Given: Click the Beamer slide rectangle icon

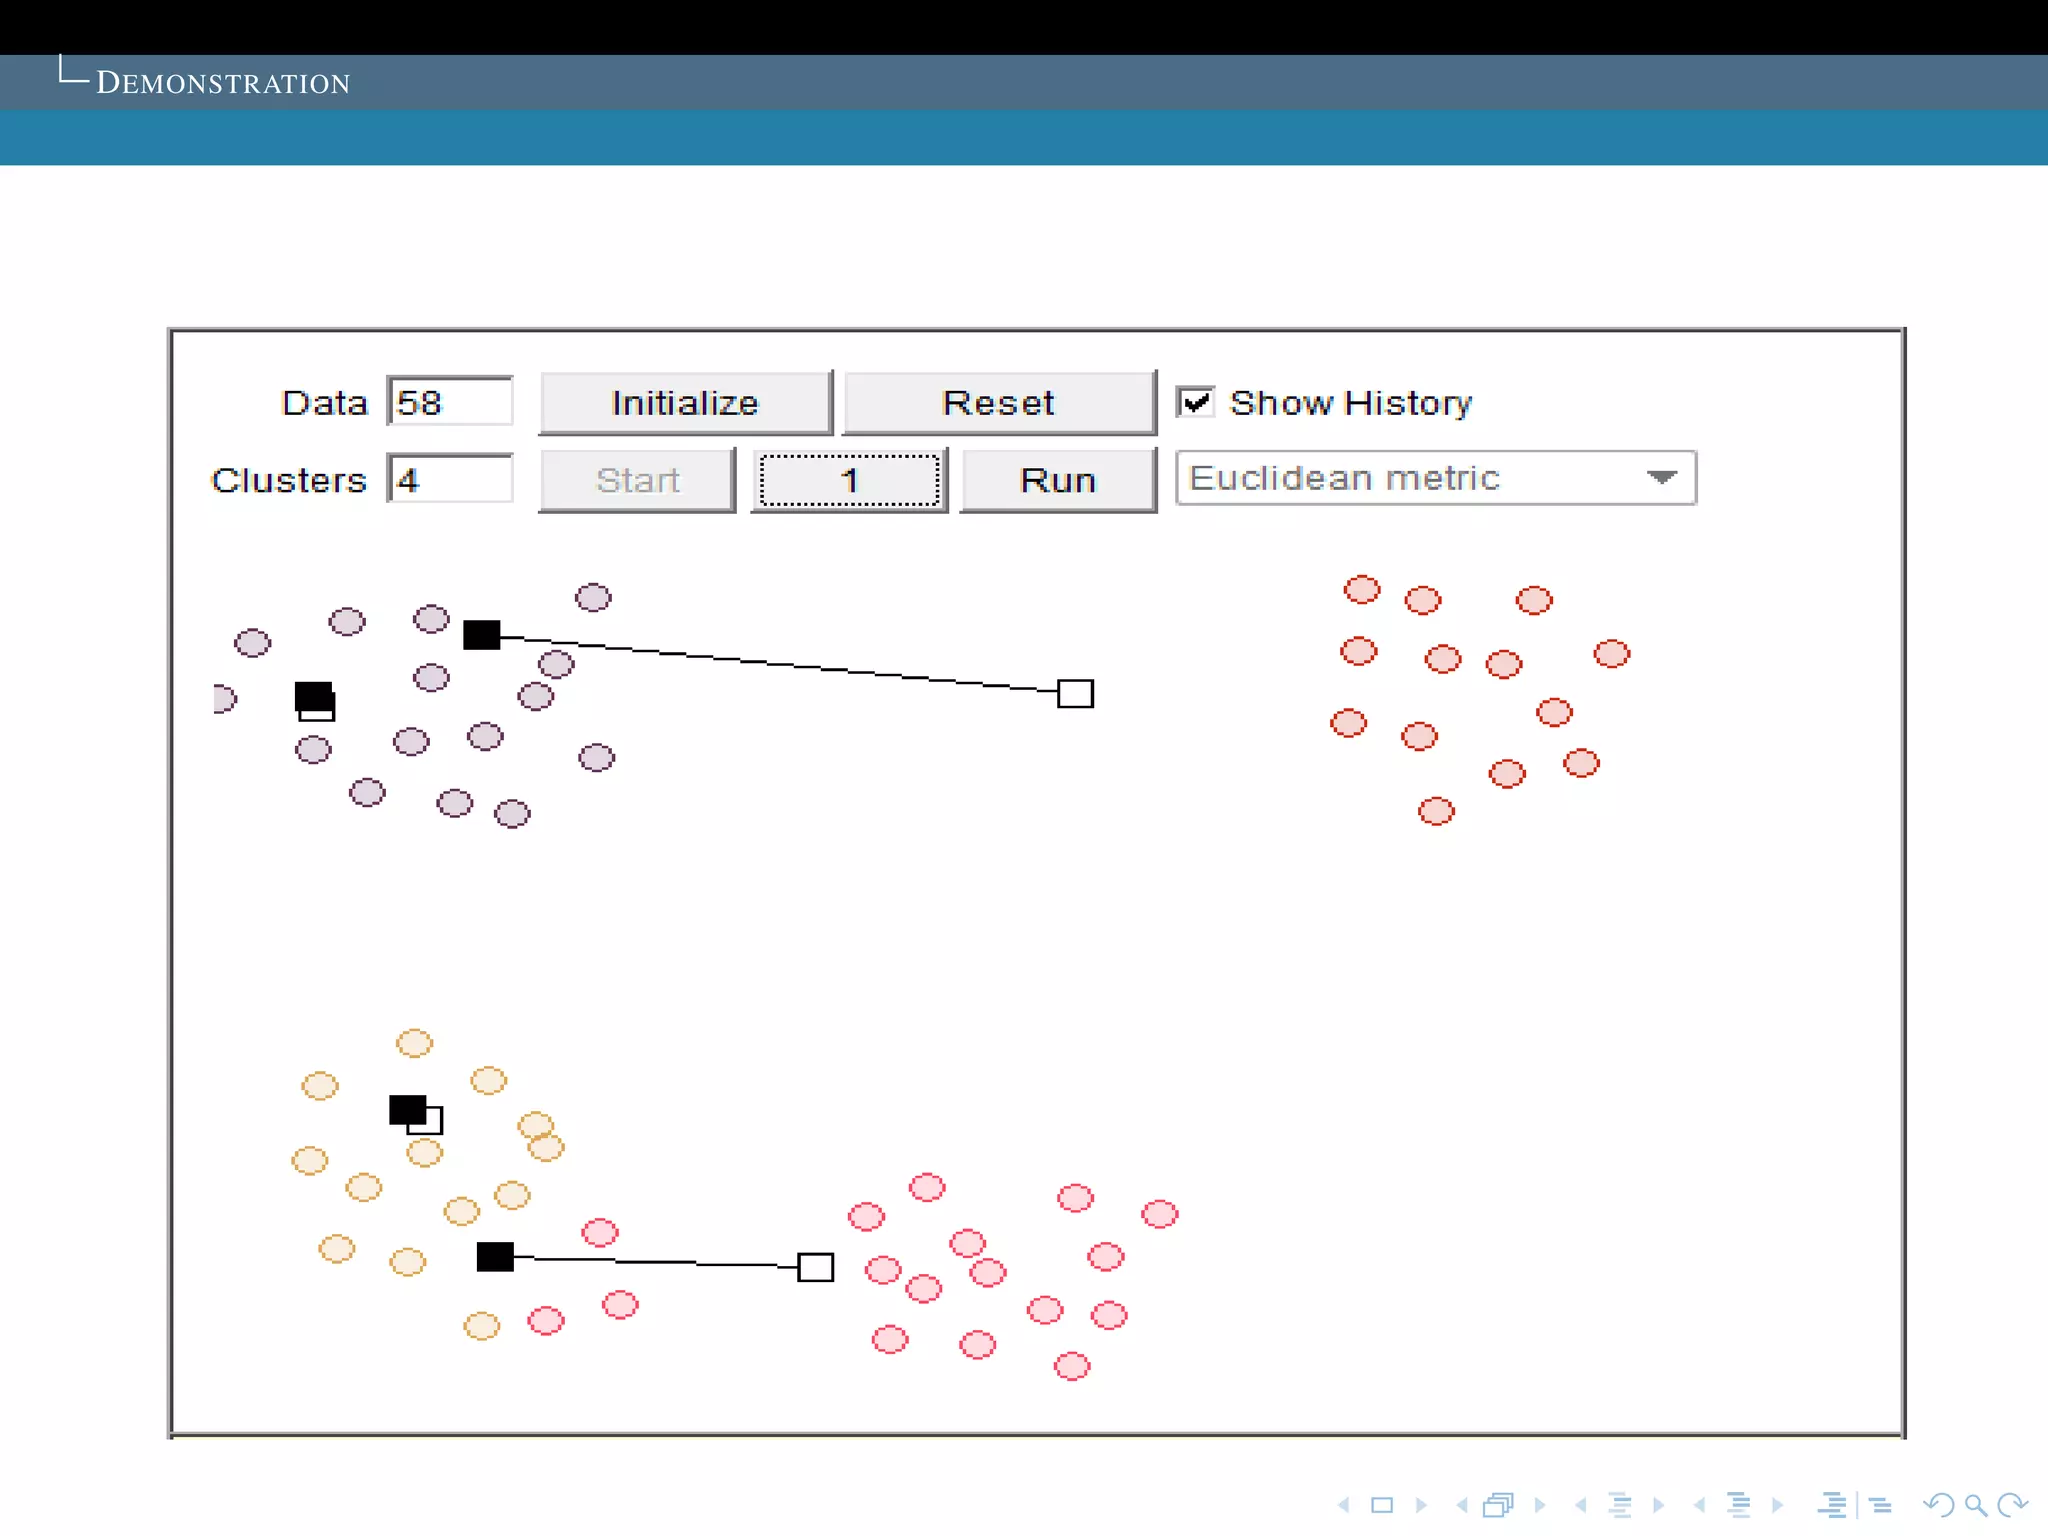Looking at the screenshot, I should click(x=1382, y=1505).
